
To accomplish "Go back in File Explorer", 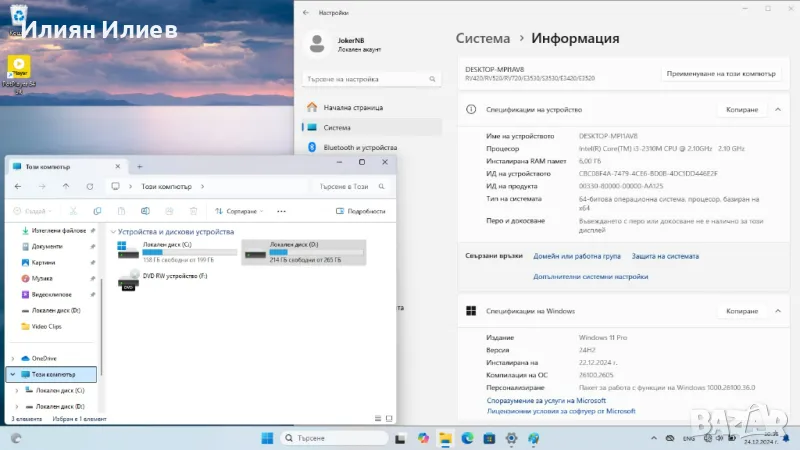I will [18, 187].
